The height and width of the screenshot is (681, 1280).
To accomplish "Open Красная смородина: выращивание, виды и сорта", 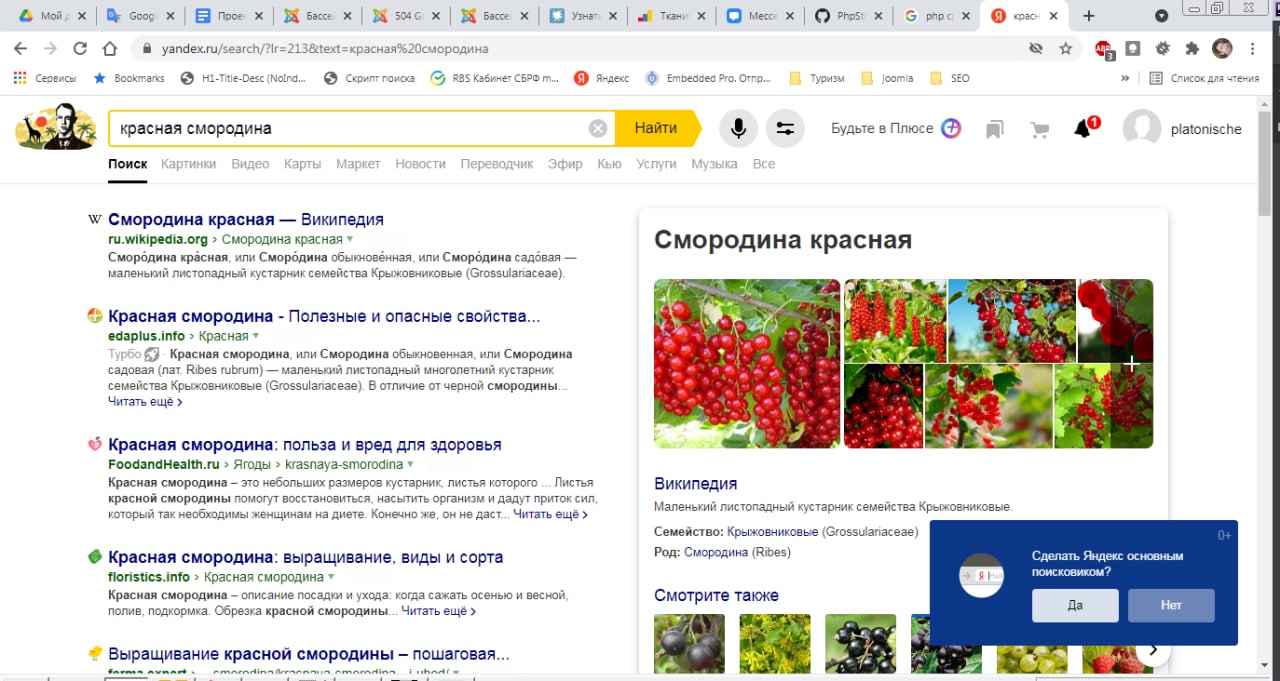I will 306,557.
